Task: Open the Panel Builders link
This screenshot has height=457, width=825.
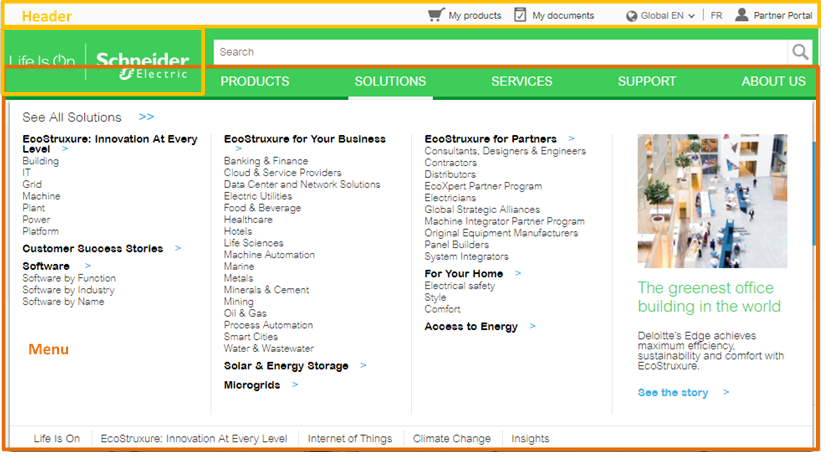Action: (457, 245)
